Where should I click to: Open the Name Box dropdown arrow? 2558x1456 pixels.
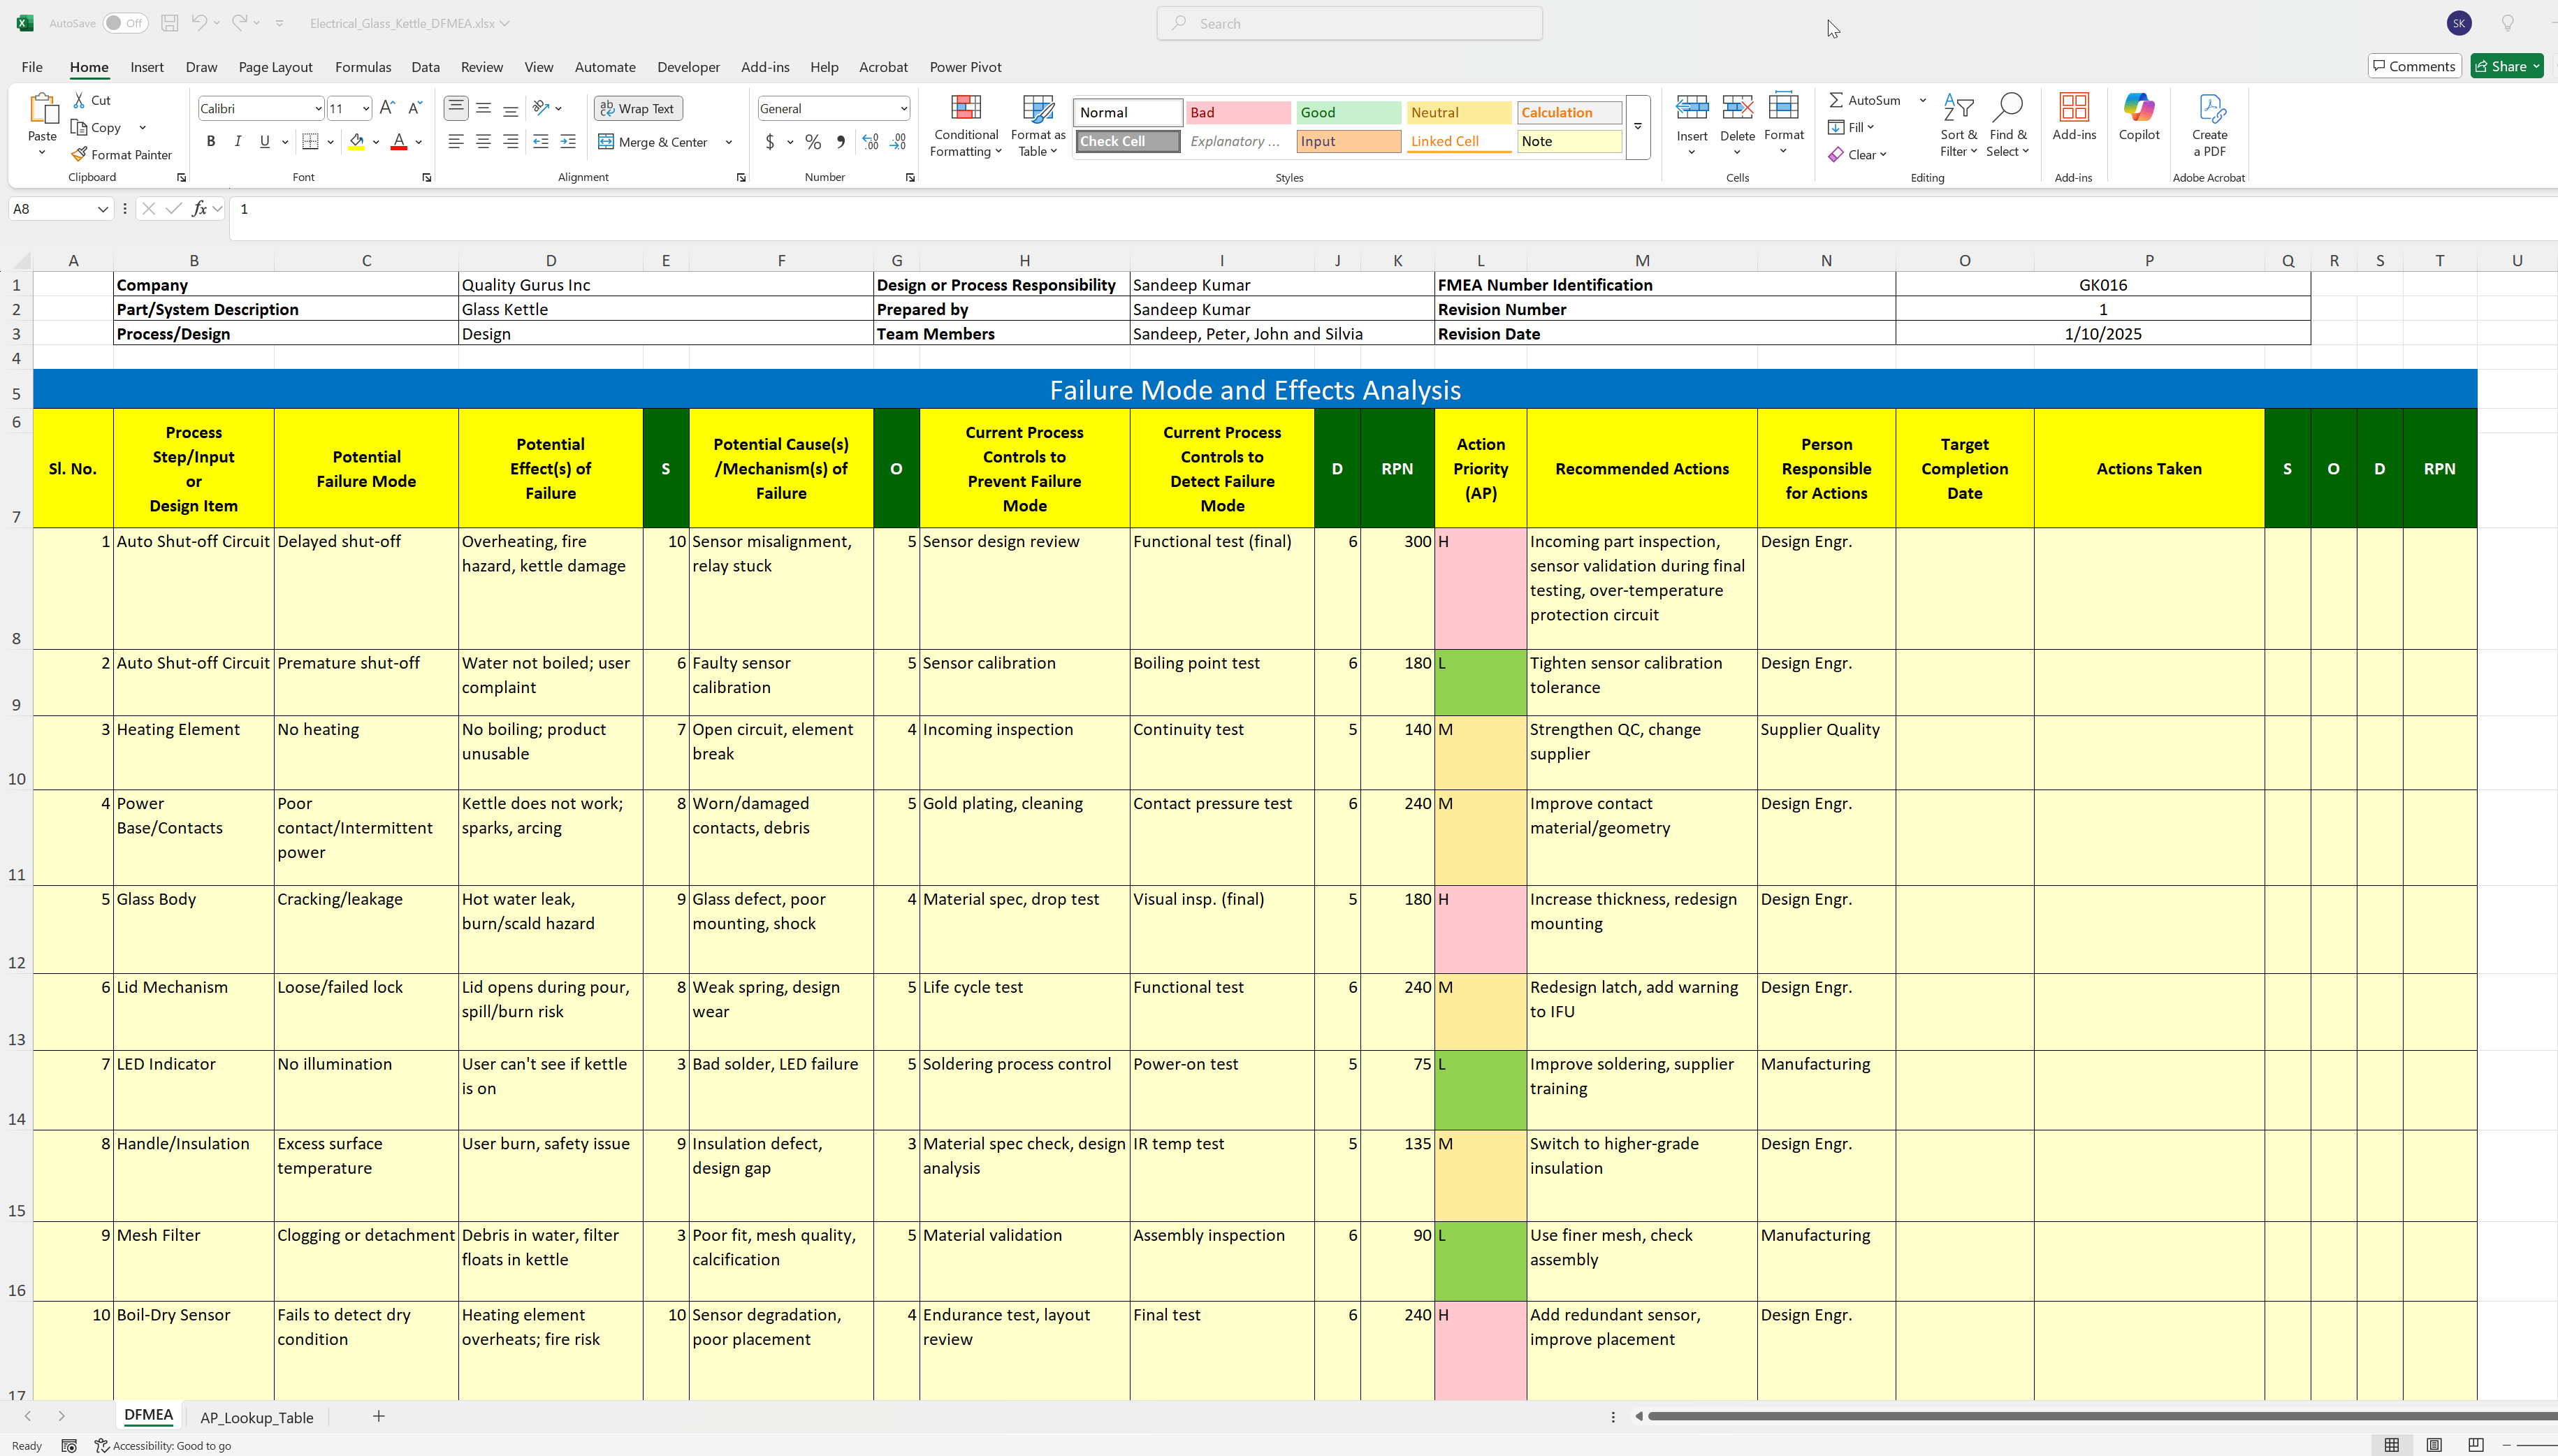102,209
